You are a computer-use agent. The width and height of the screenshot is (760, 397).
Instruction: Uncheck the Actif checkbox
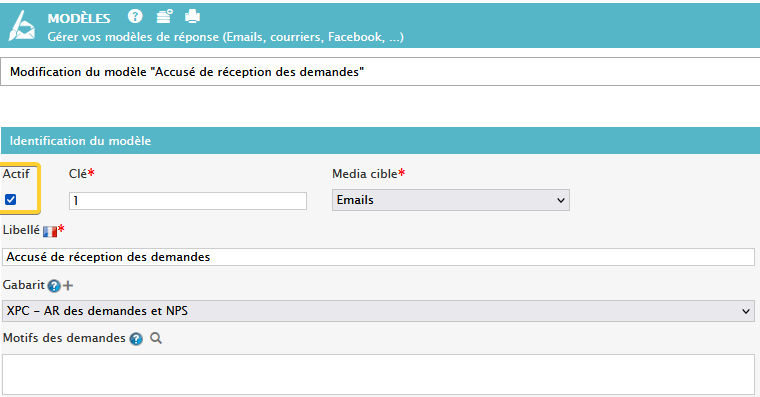click(10, 199)
